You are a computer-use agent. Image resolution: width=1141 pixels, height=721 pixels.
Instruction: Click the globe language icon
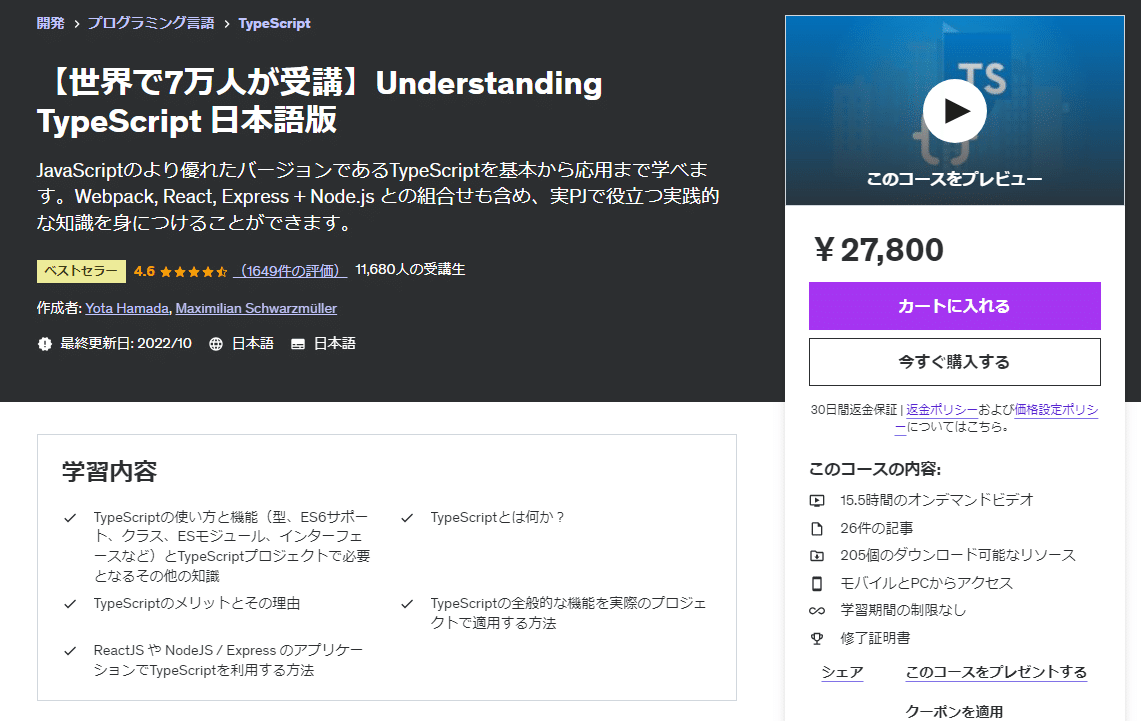(216, 344)
